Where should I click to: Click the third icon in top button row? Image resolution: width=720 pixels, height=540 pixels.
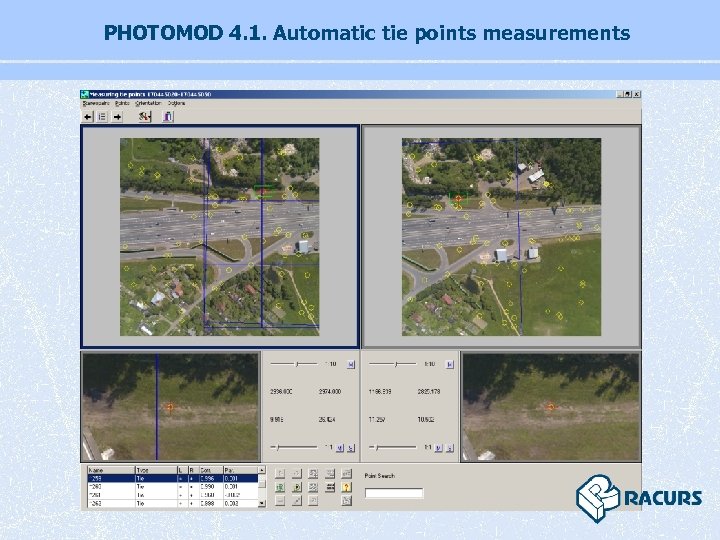pyautogui.click(x=313, y=473)
